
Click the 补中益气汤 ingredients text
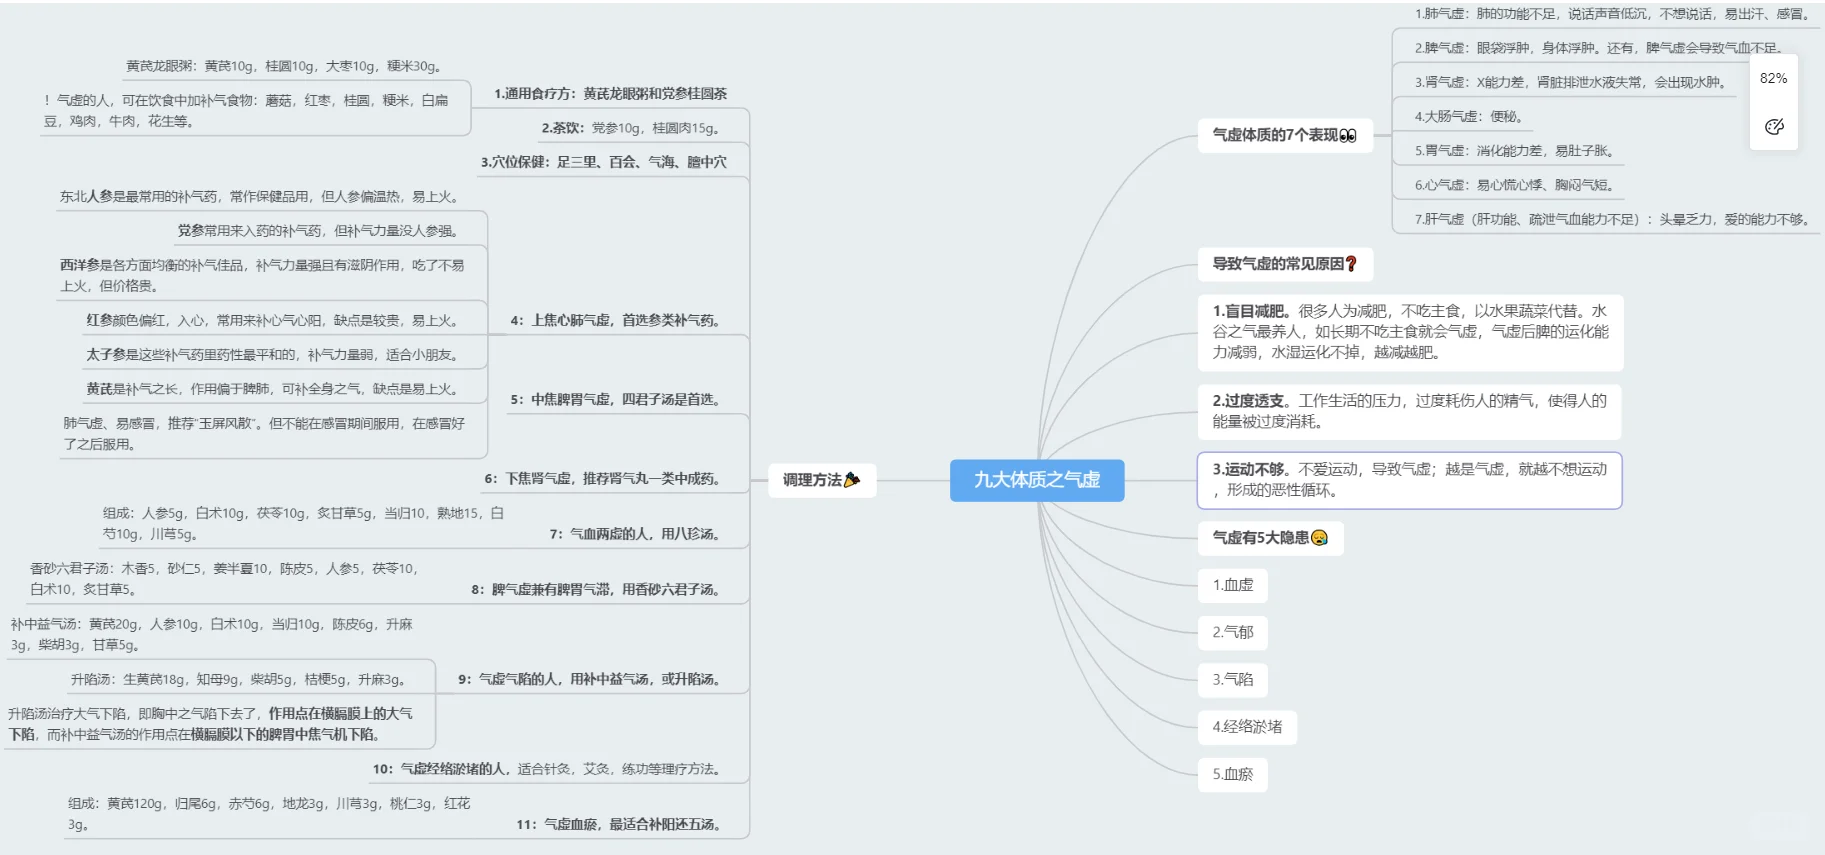(x=212, y=635)
